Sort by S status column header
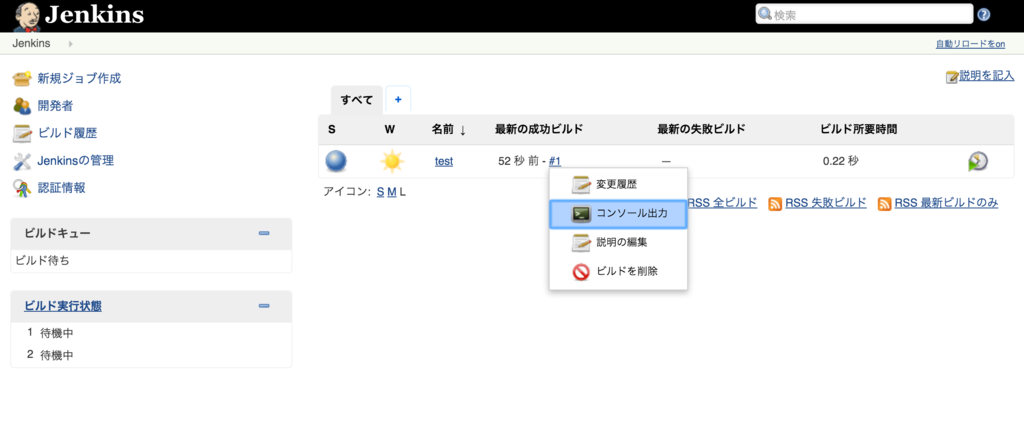1024x439 pixels. 332,129
